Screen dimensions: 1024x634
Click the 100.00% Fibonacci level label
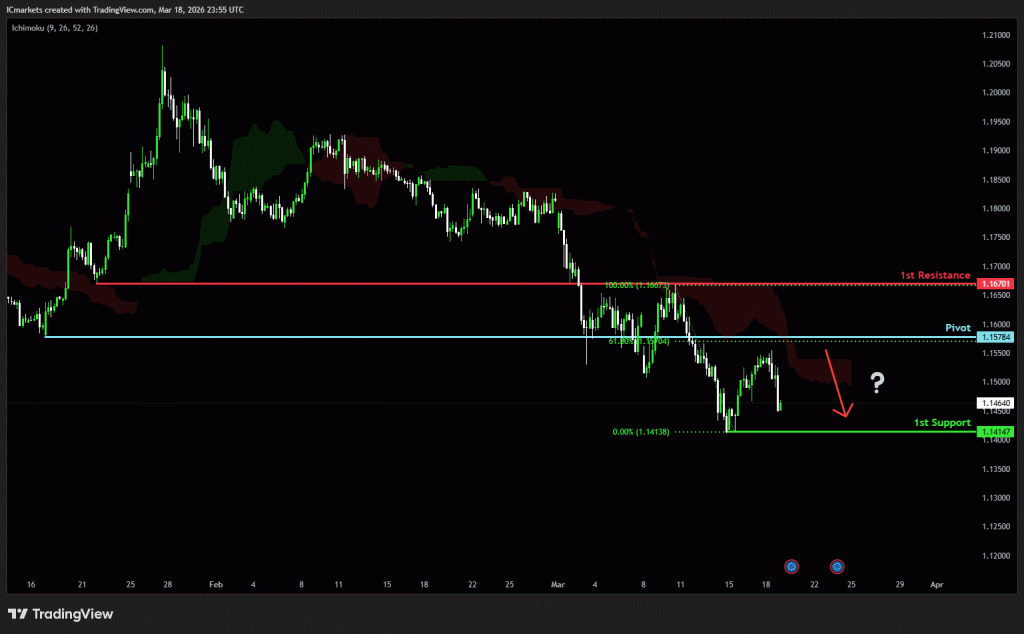(x=636, y=285)
